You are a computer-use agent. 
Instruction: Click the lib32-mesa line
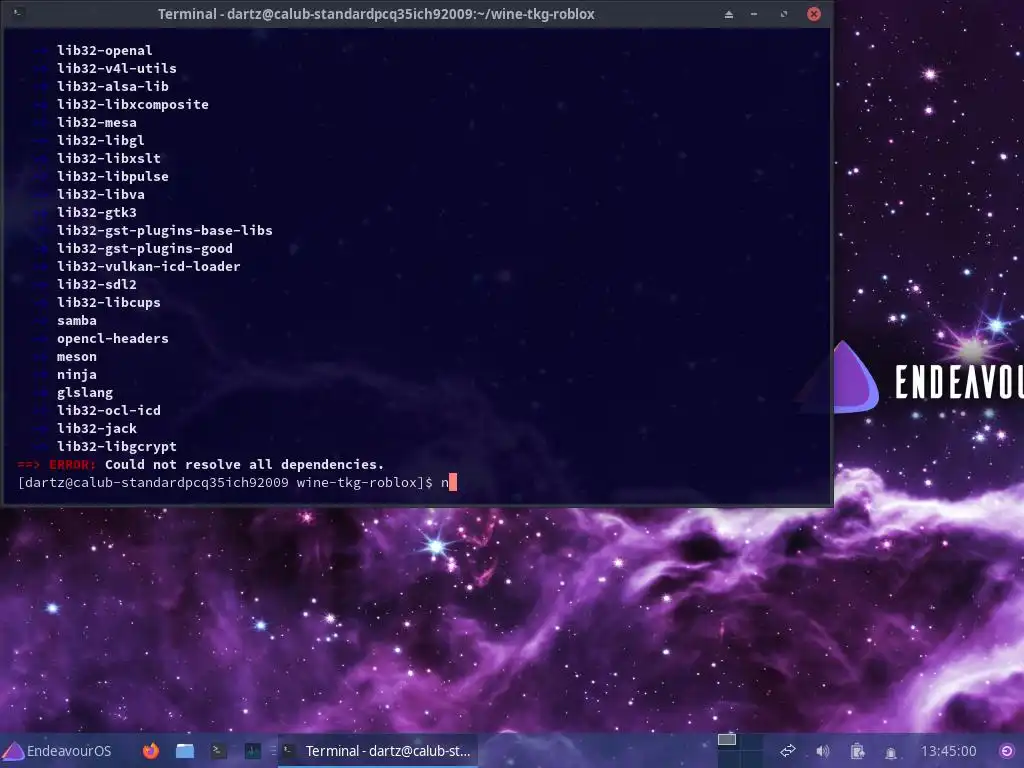97,122
